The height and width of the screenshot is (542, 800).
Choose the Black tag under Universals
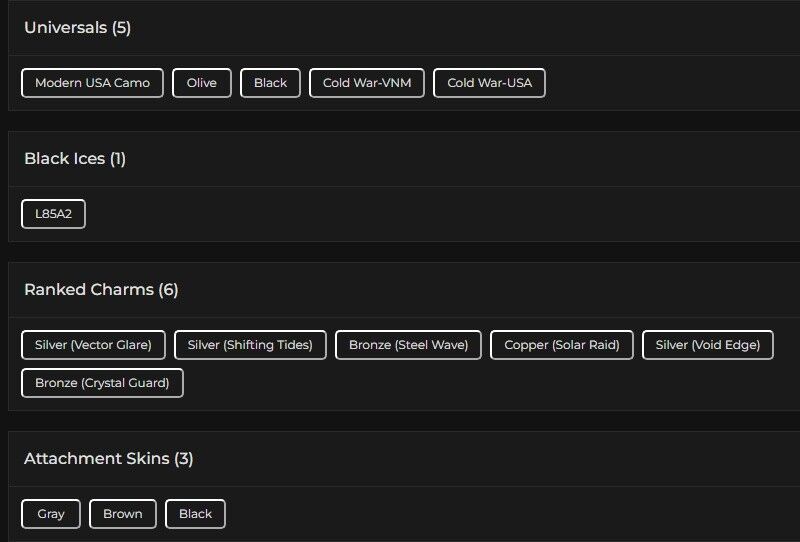[x=270, y=83]
